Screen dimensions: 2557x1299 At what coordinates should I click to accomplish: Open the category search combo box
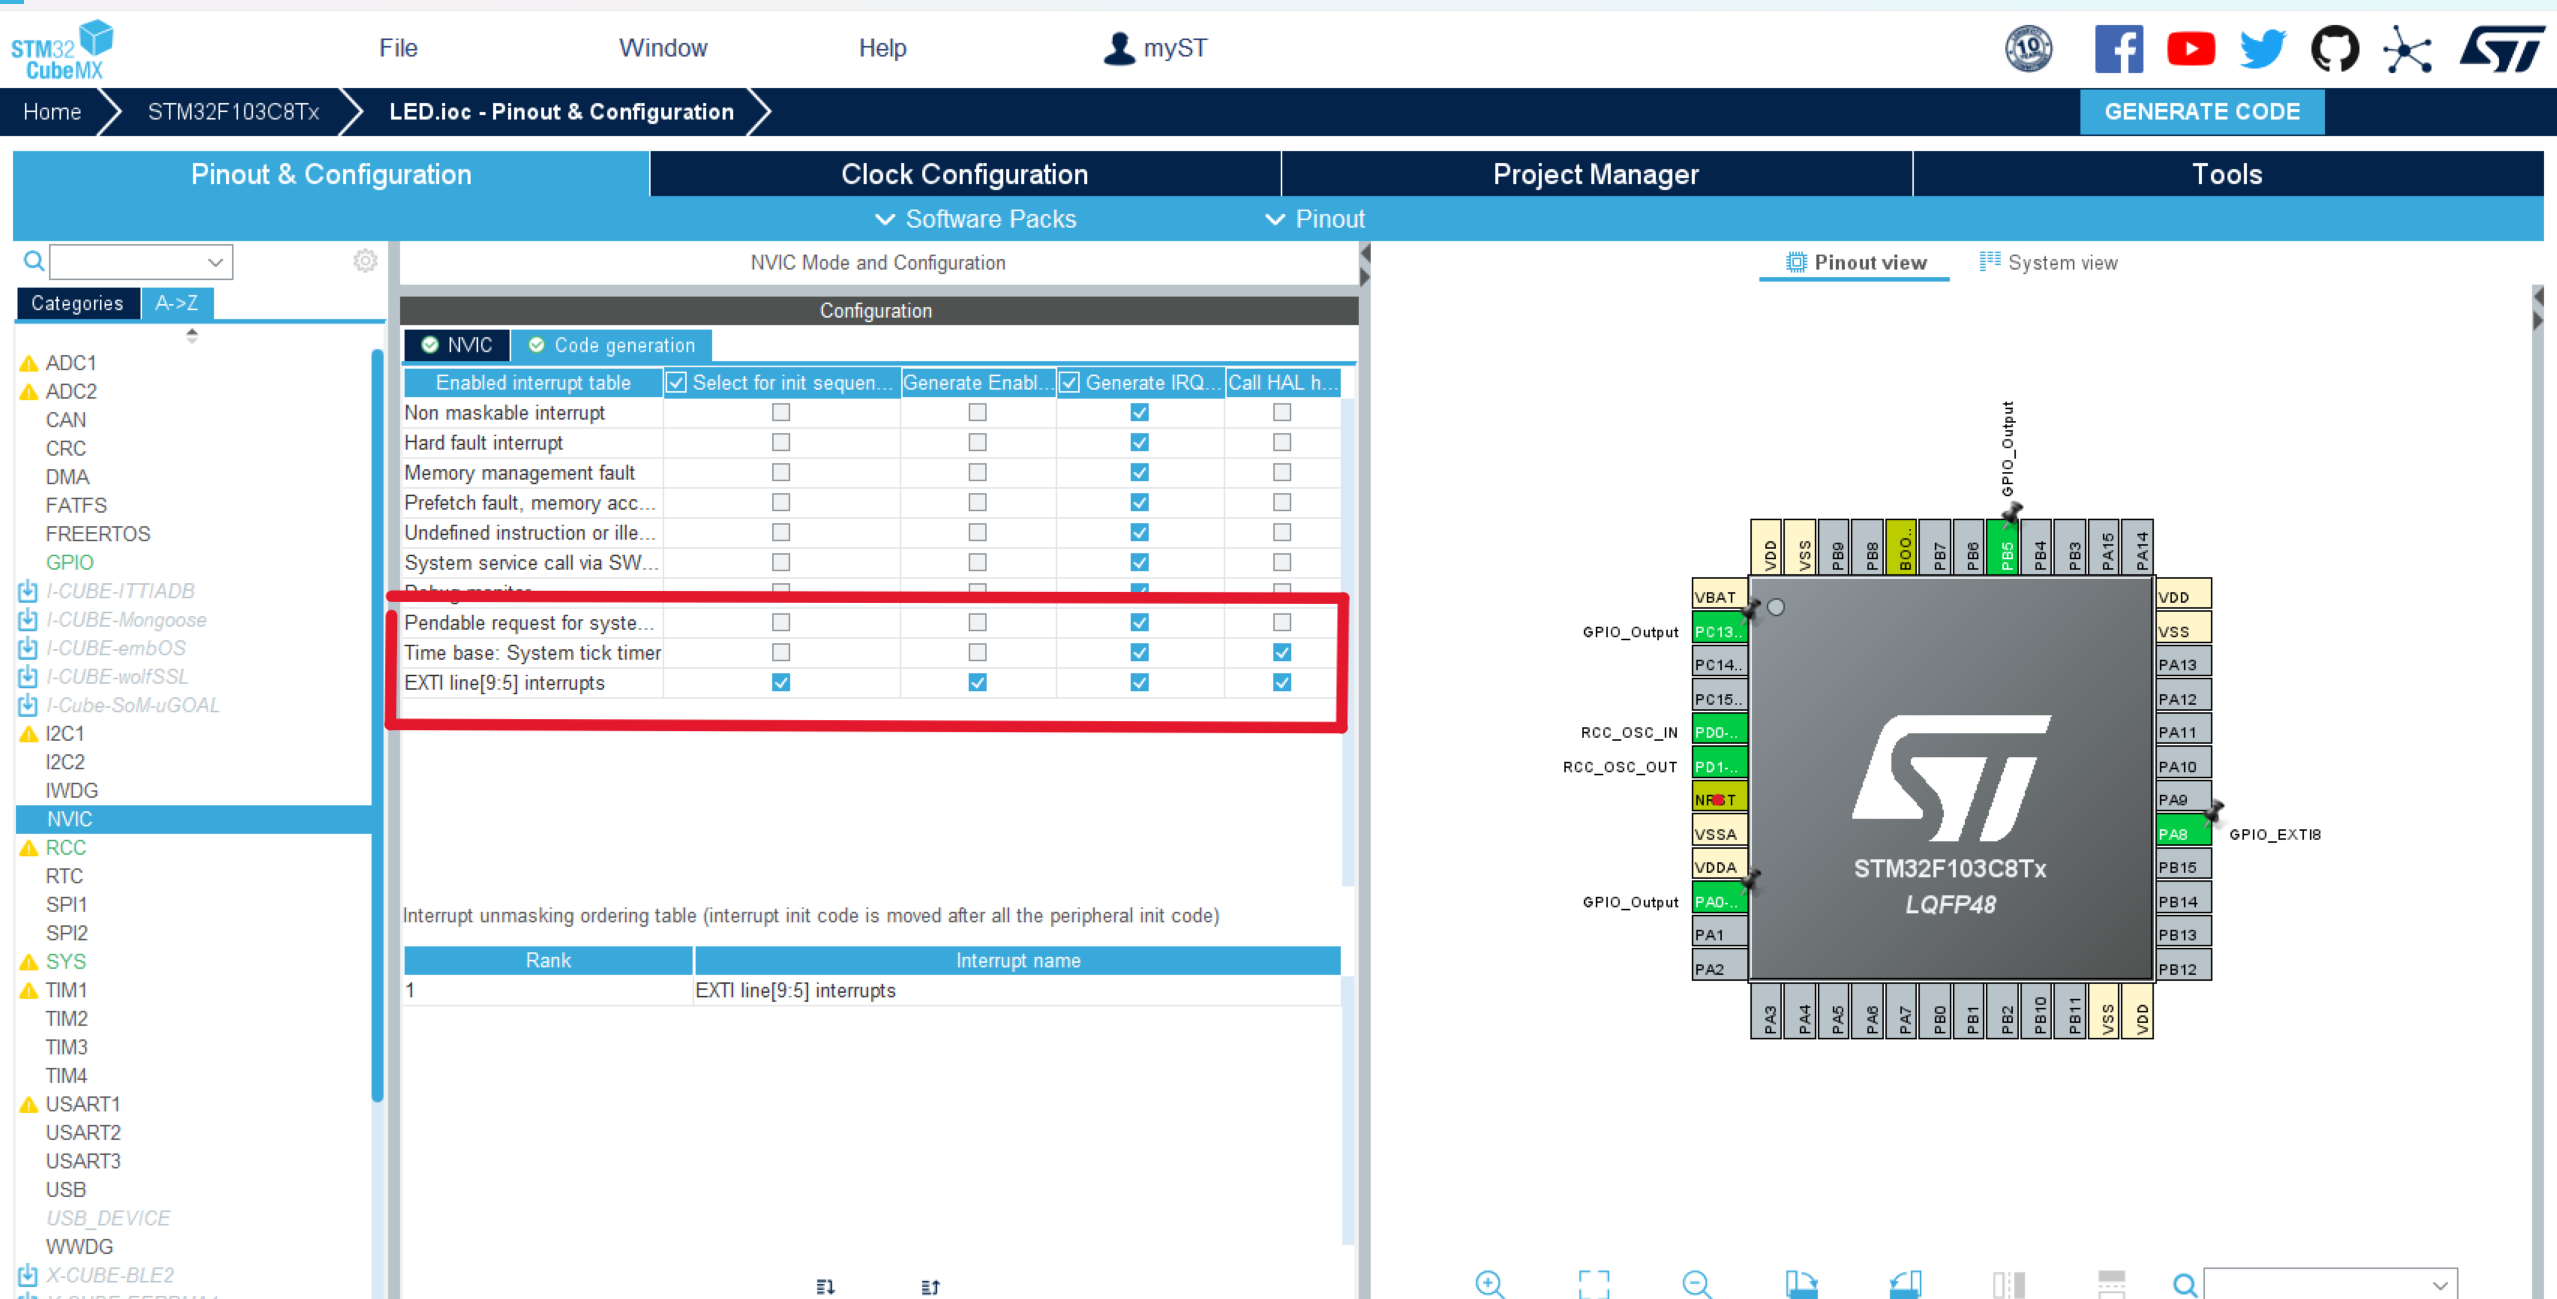point(141,262)
